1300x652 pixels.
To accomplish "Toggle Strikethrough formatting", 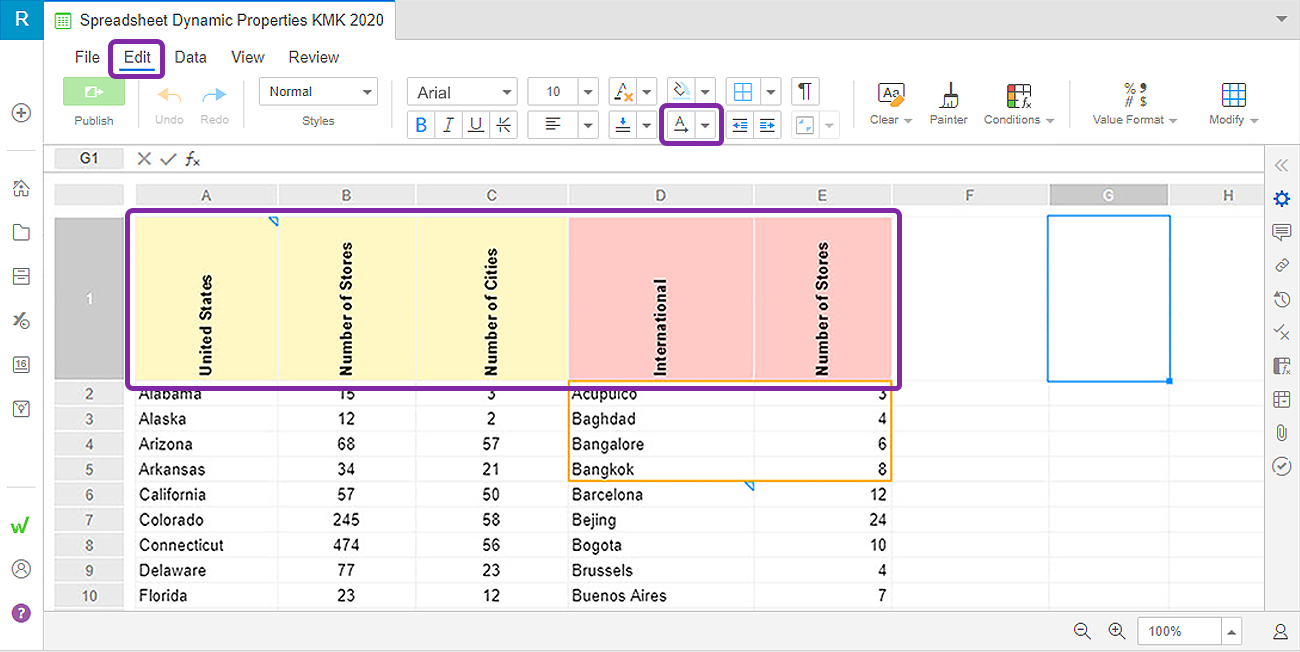I will 503,125.
